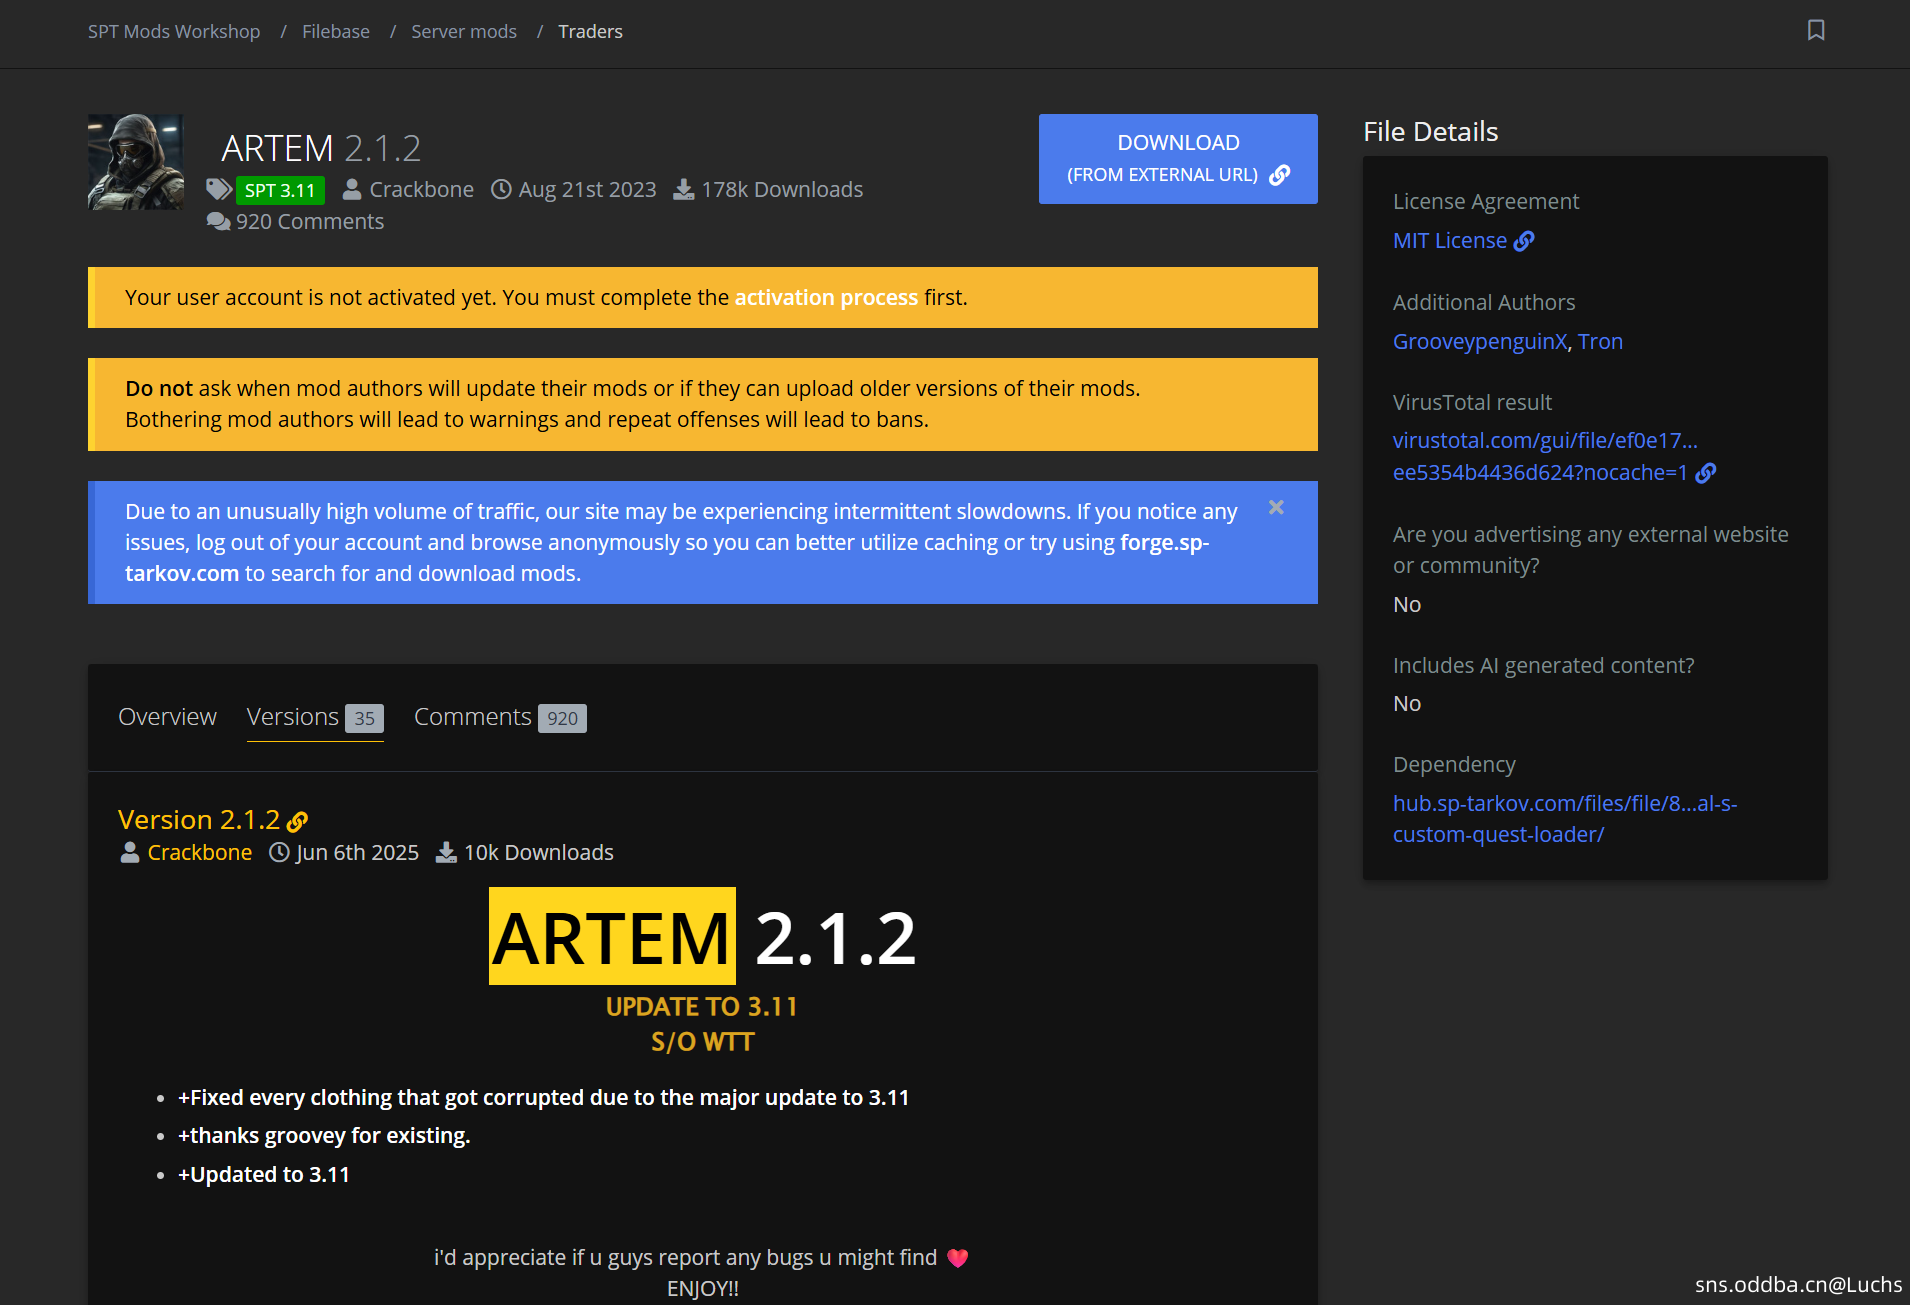Screen dimensions: 1910x1305
Task: Click the permalink icon beside Version 2.1.2
Action: 297,821
